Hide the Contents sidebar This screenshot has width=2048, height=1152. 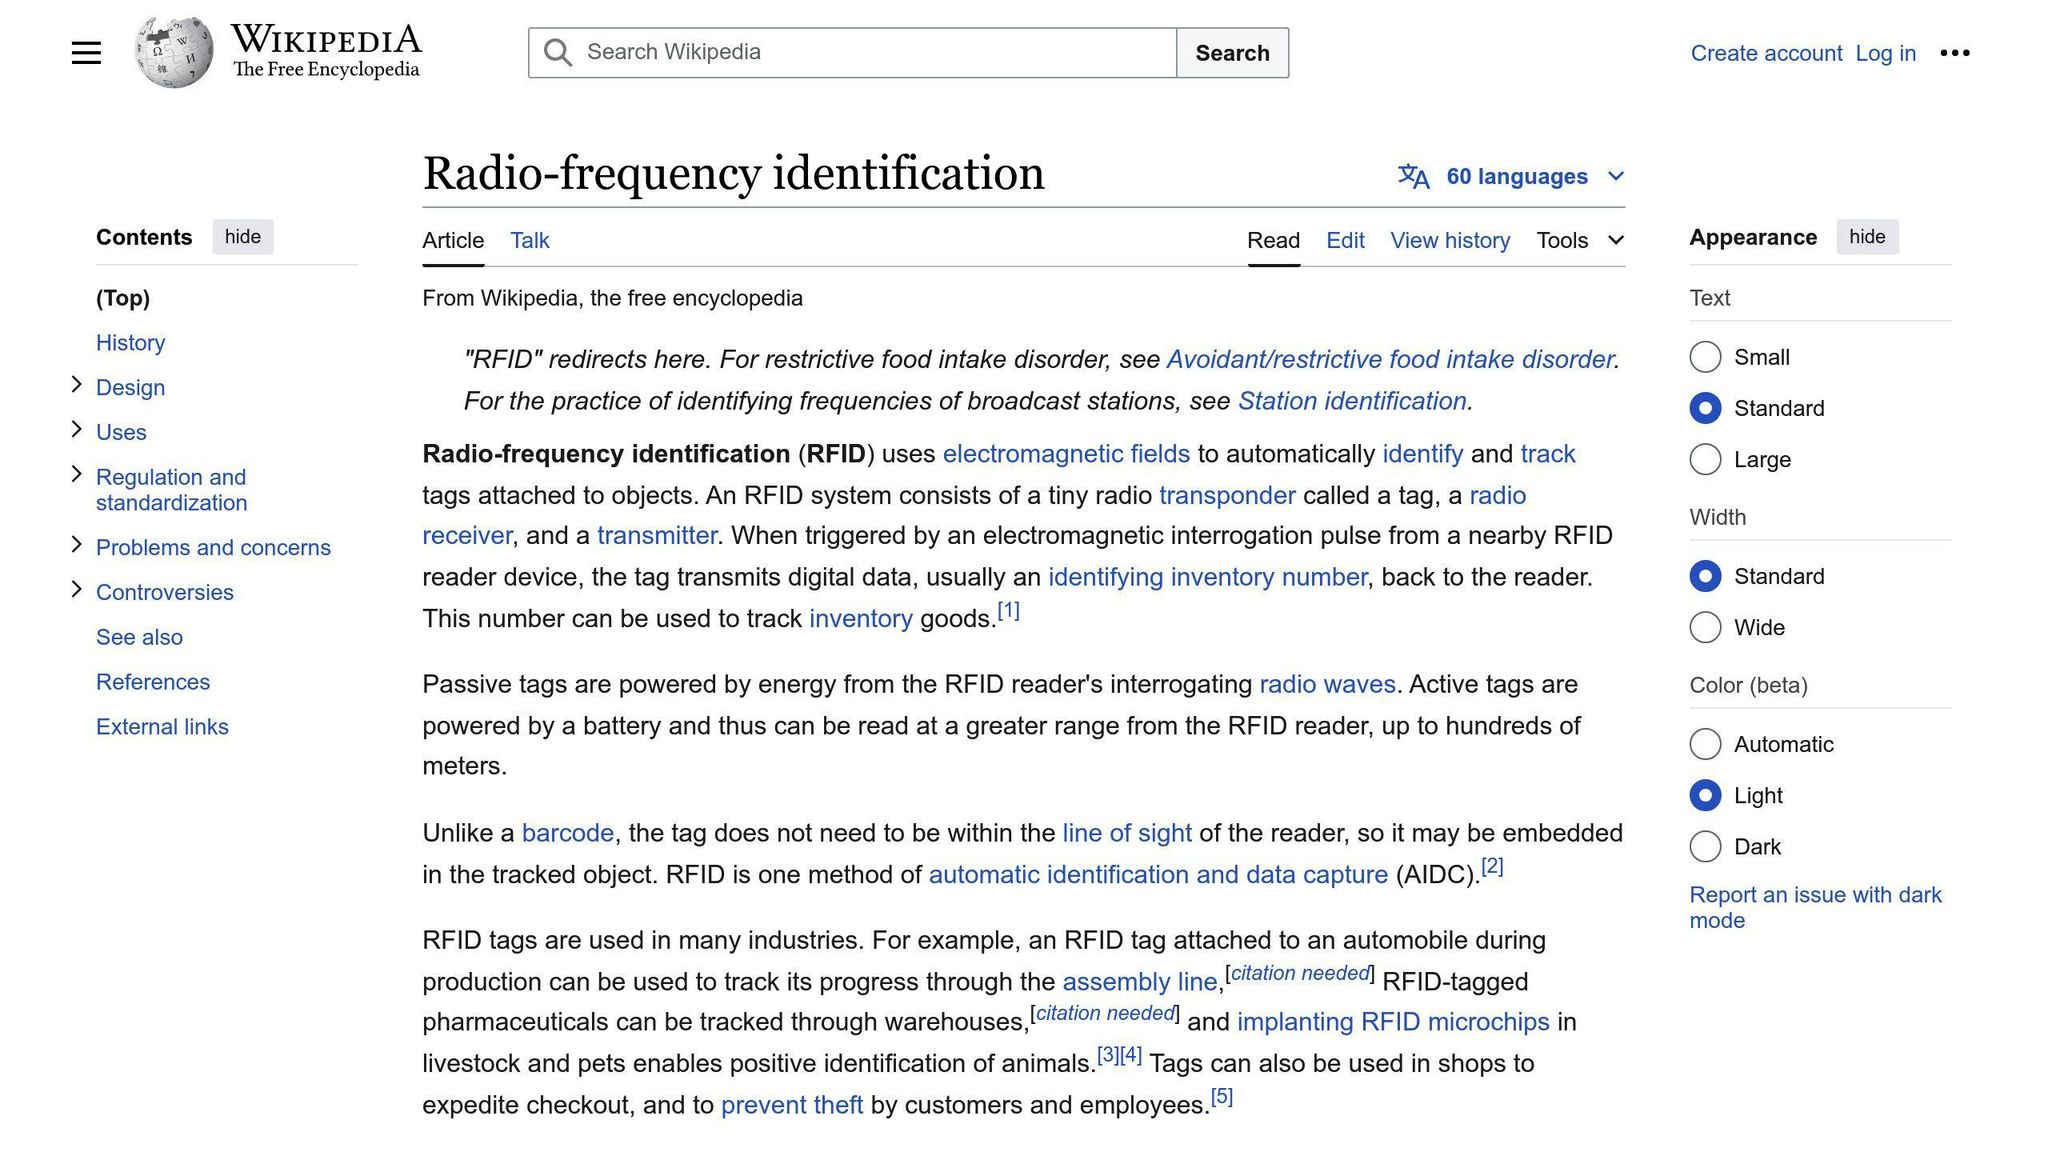[x=242, y=237]
